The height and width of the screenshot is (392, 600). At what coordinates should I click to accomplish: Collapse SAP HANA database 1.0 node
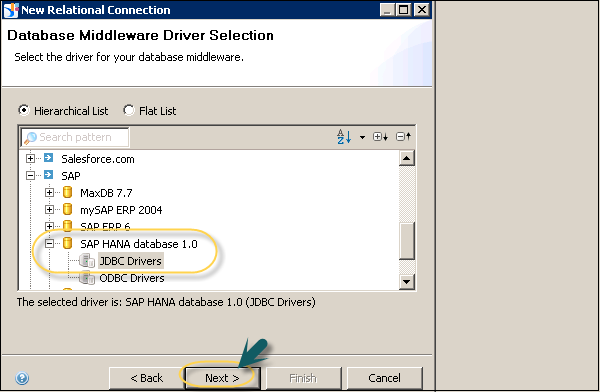[x=49, y=243]
